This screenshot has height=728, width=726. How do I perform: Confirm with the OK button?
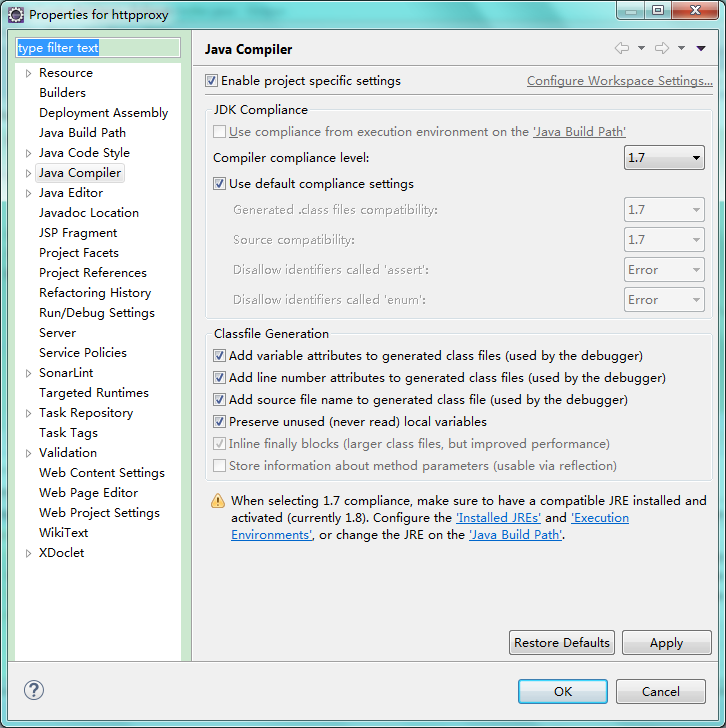563,691
